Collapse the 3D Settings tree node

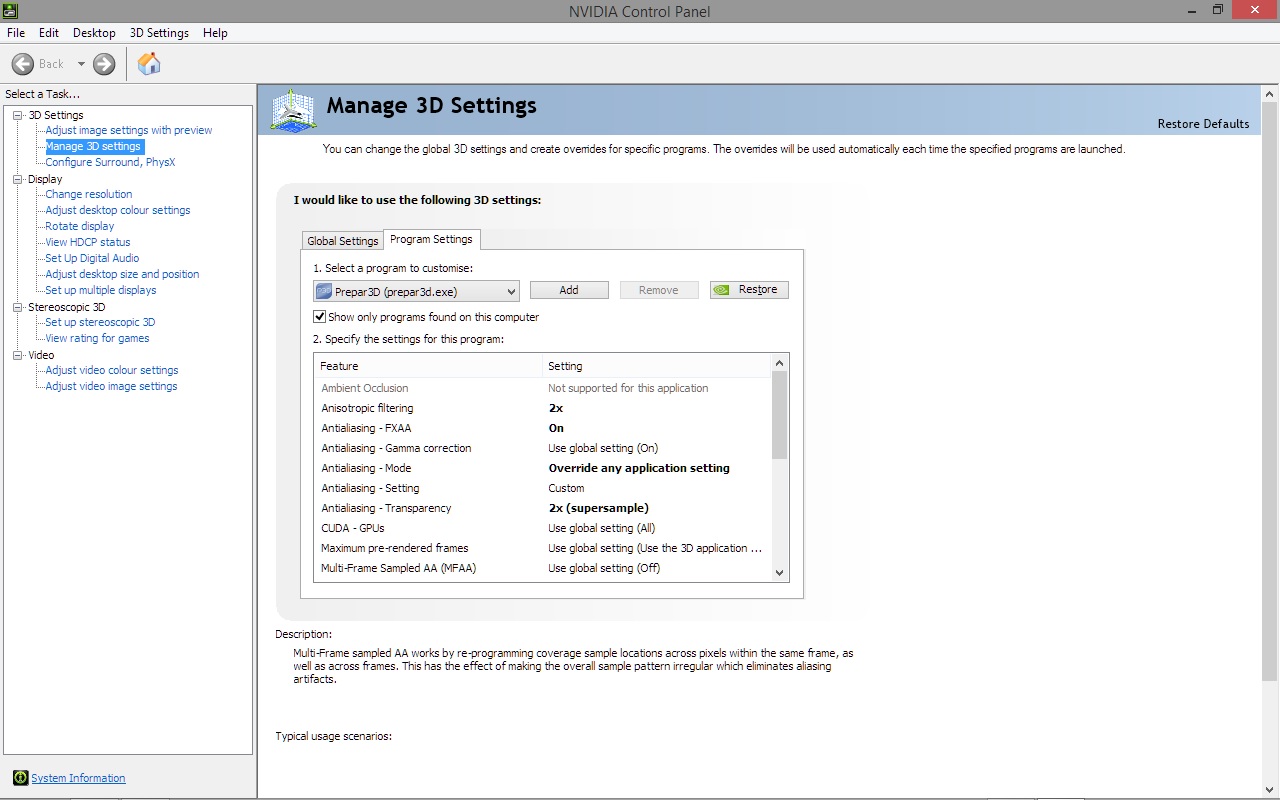[x=17, y=115]
